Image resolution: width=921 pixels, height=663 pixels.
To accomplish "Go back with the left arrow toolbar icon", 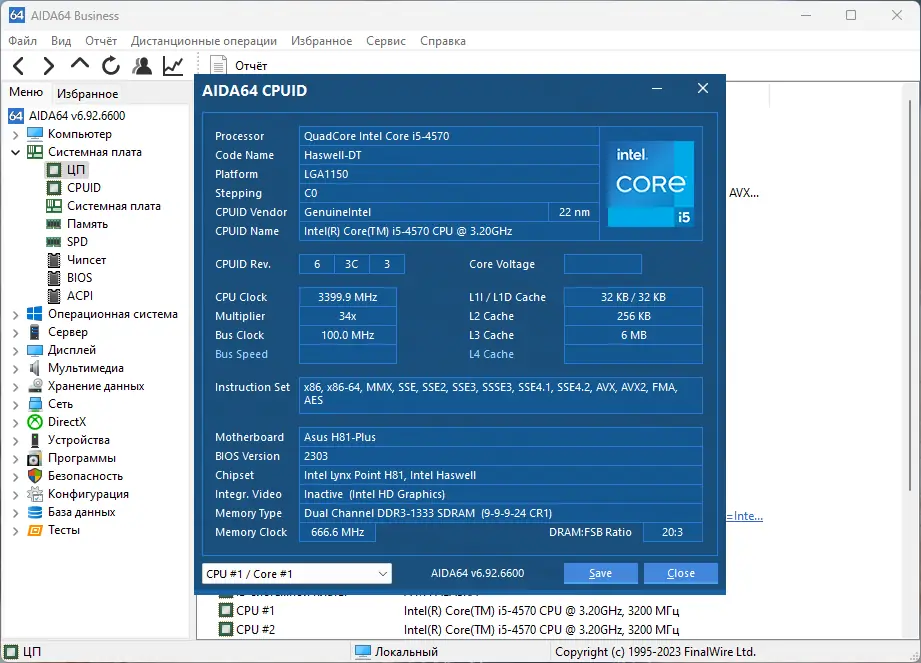I will coord(19,66).
